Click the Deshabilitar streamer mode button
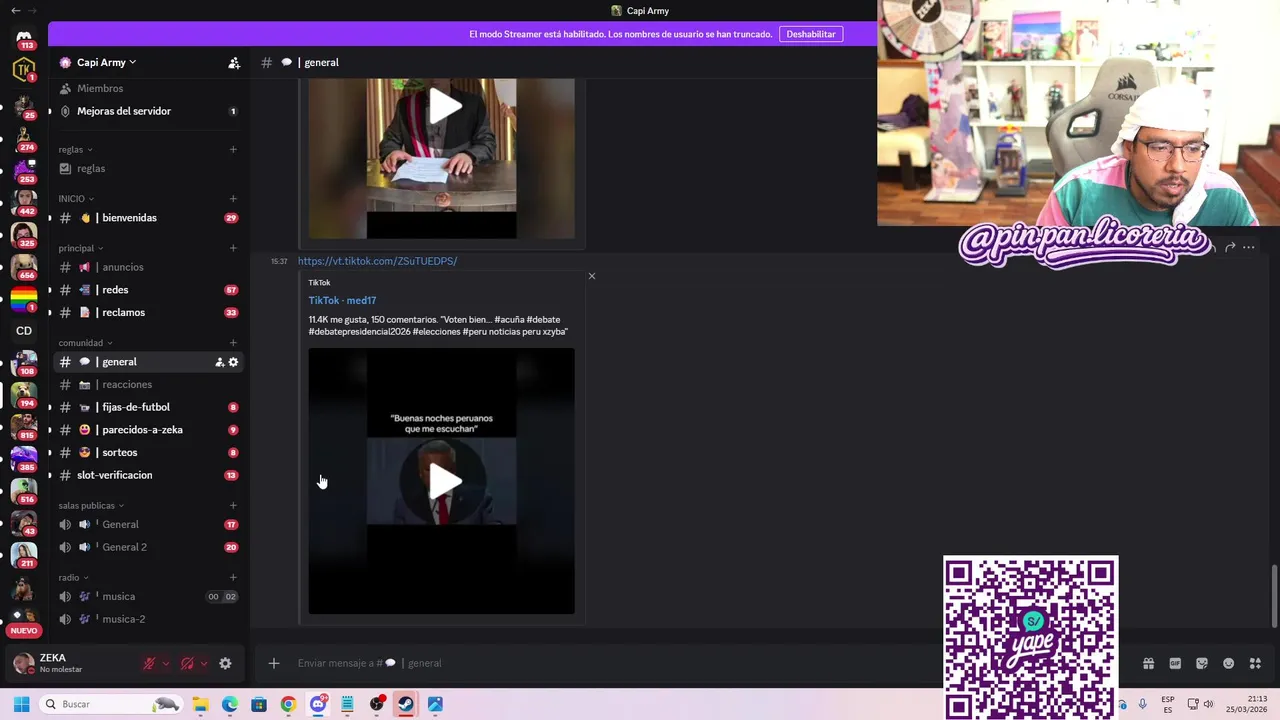The image size is (1280, 720). (x=811, y=34)
